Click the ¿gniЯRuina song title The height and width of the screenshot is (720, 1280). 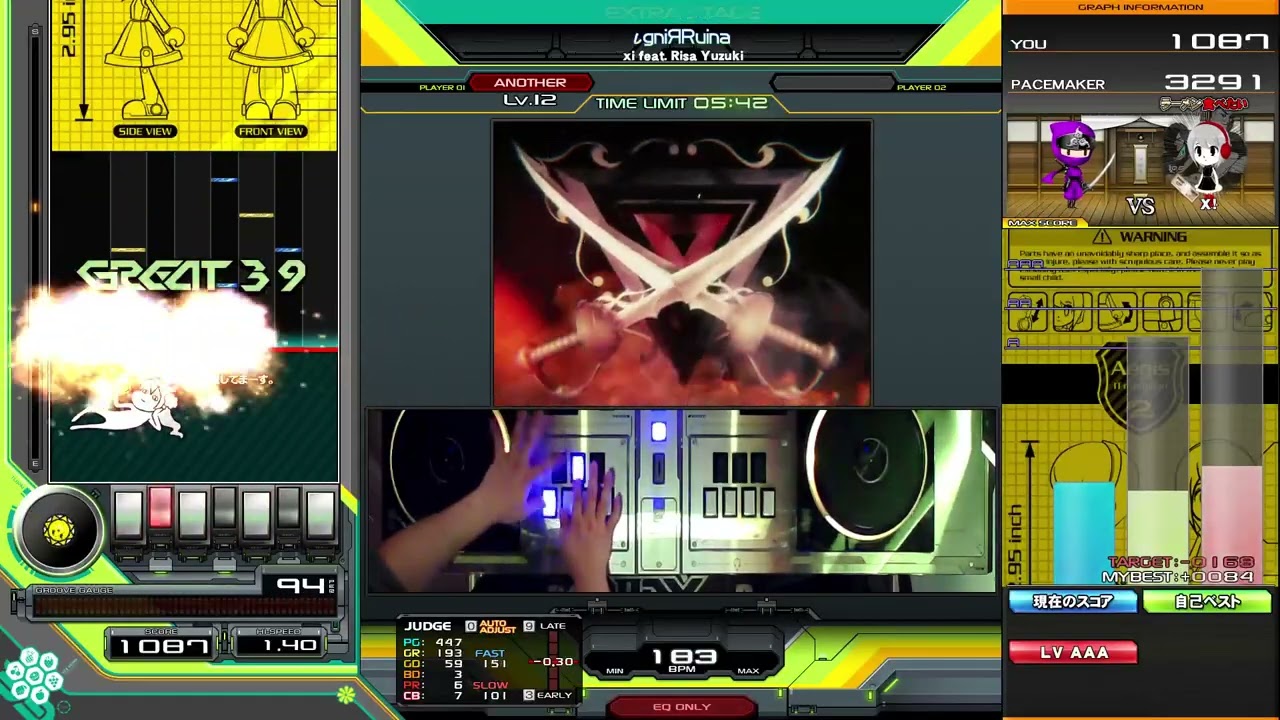pos(682,38)
